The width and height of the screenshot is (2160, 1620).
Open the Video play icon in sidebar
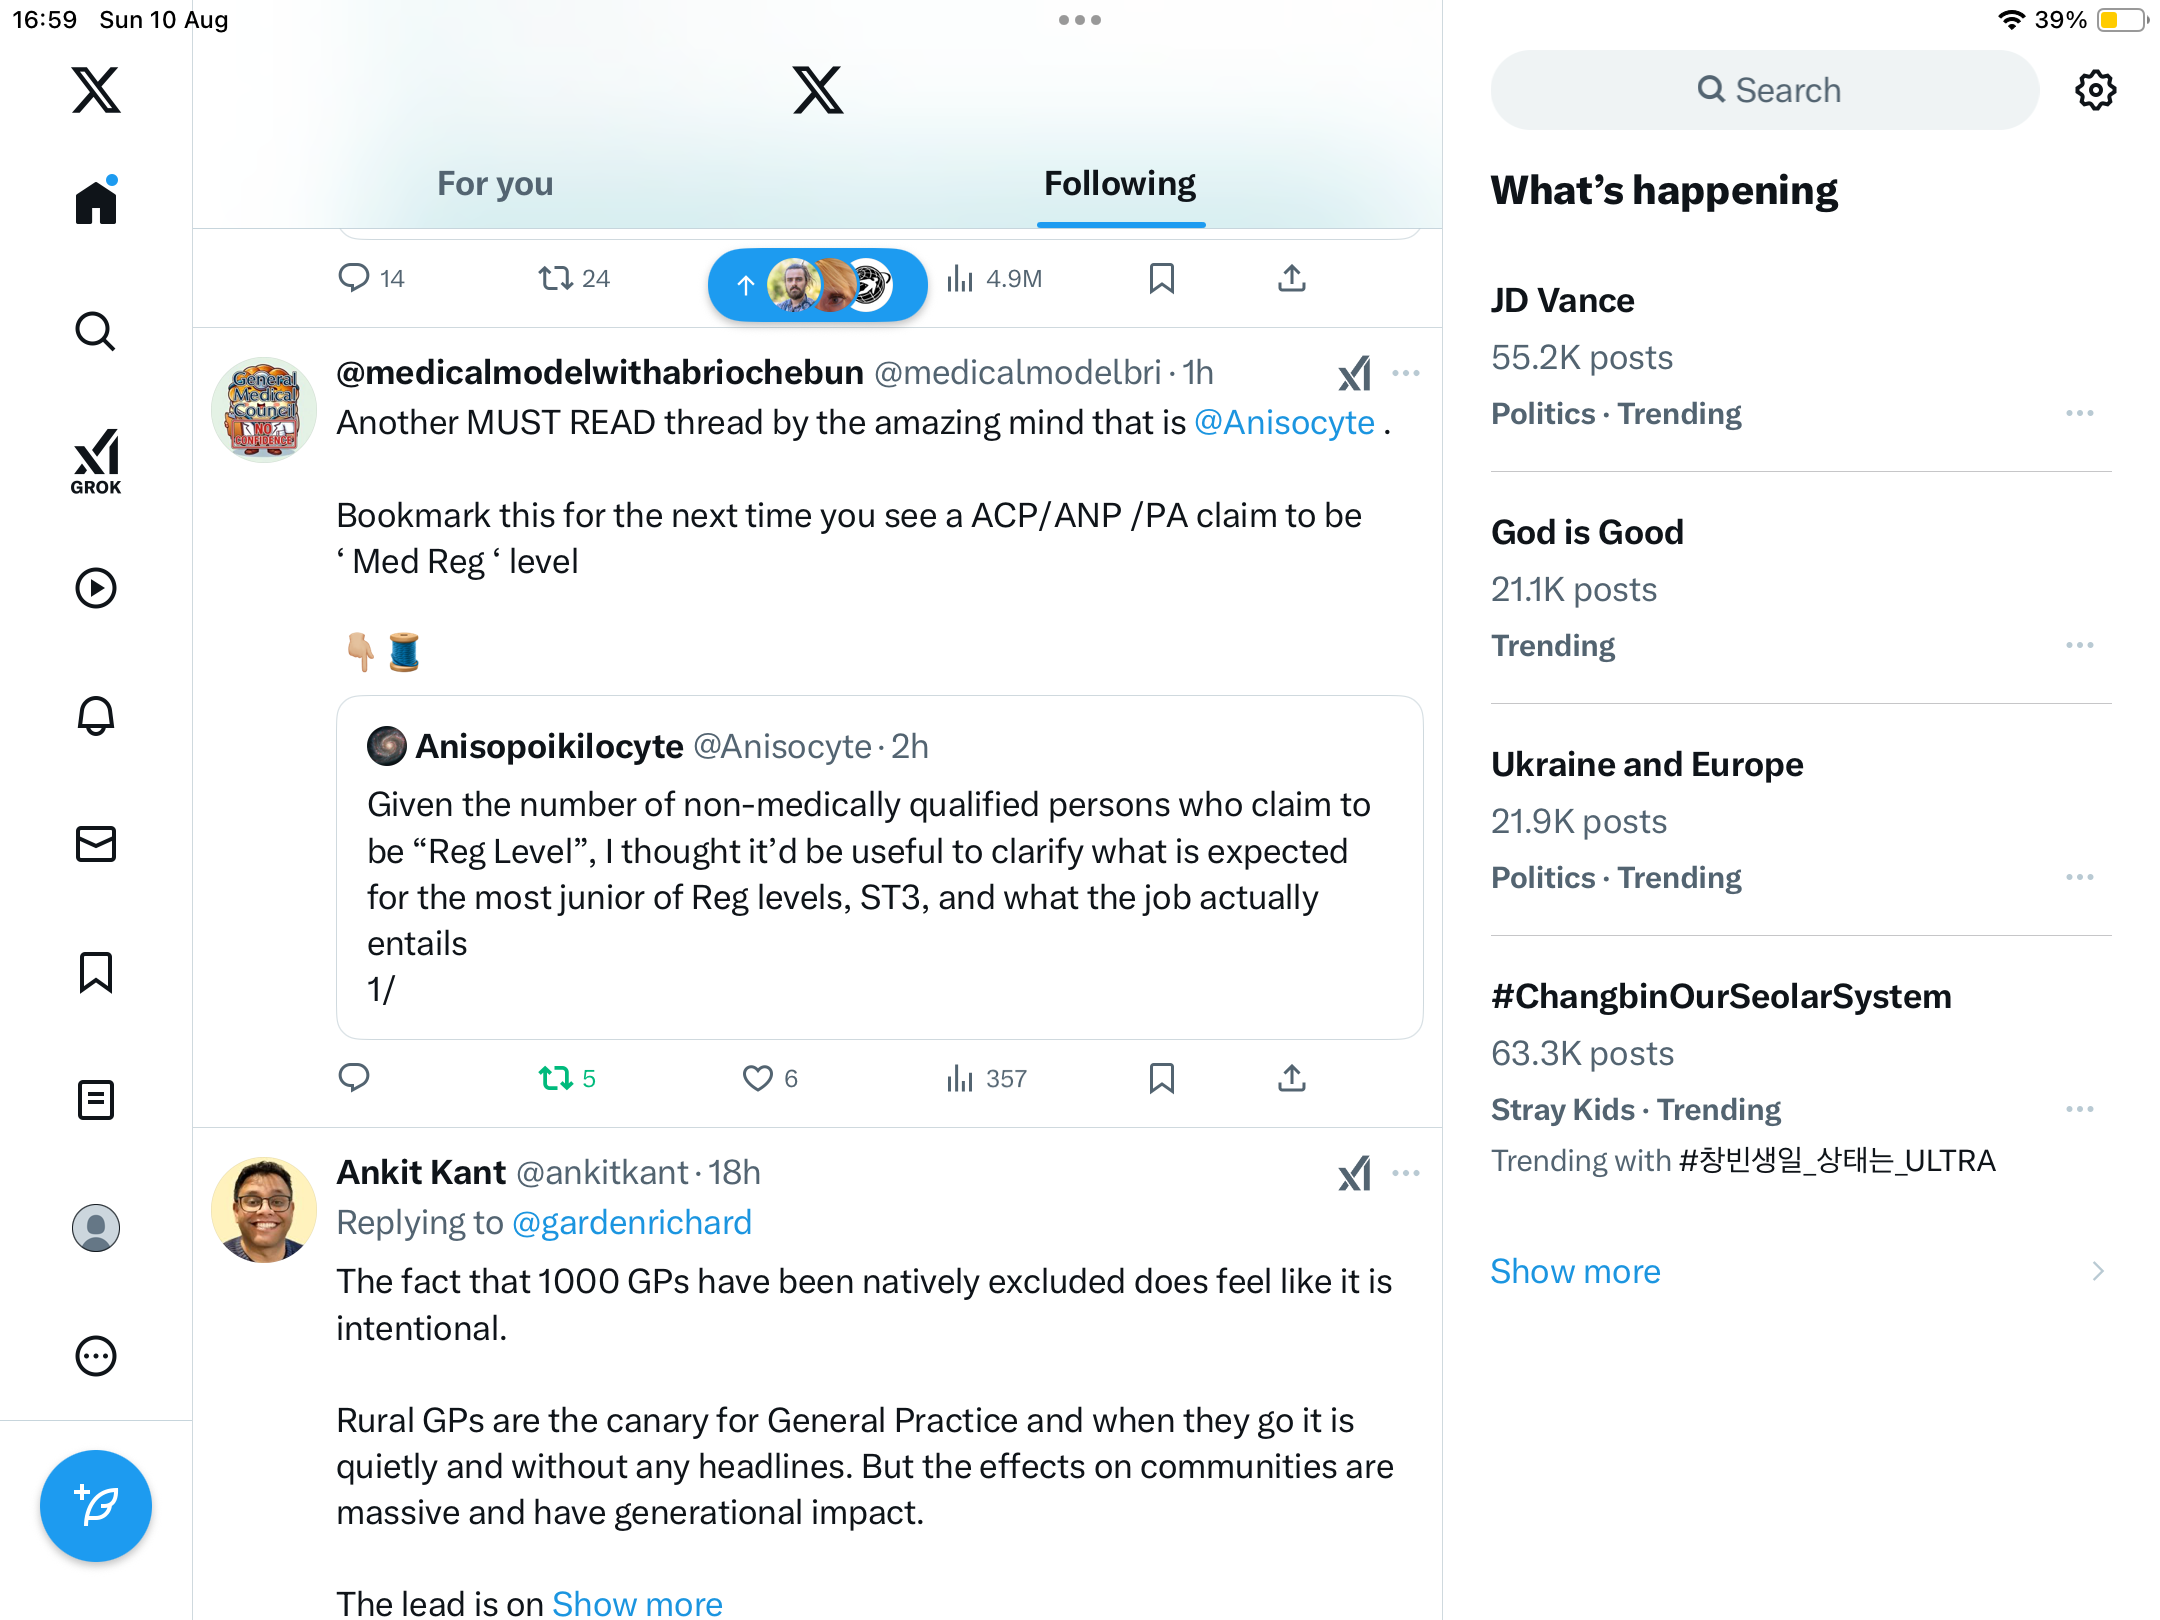click(96, 588)
